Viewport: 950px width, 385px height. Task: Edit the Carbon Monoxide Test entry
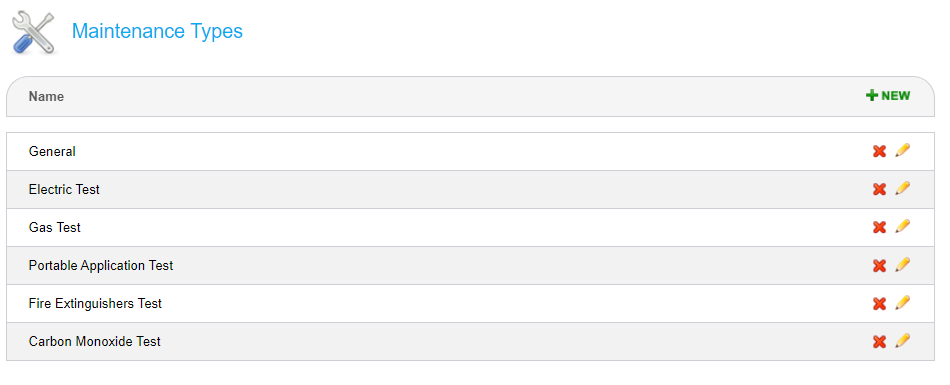pyautogui.click(x=903, y=341)
